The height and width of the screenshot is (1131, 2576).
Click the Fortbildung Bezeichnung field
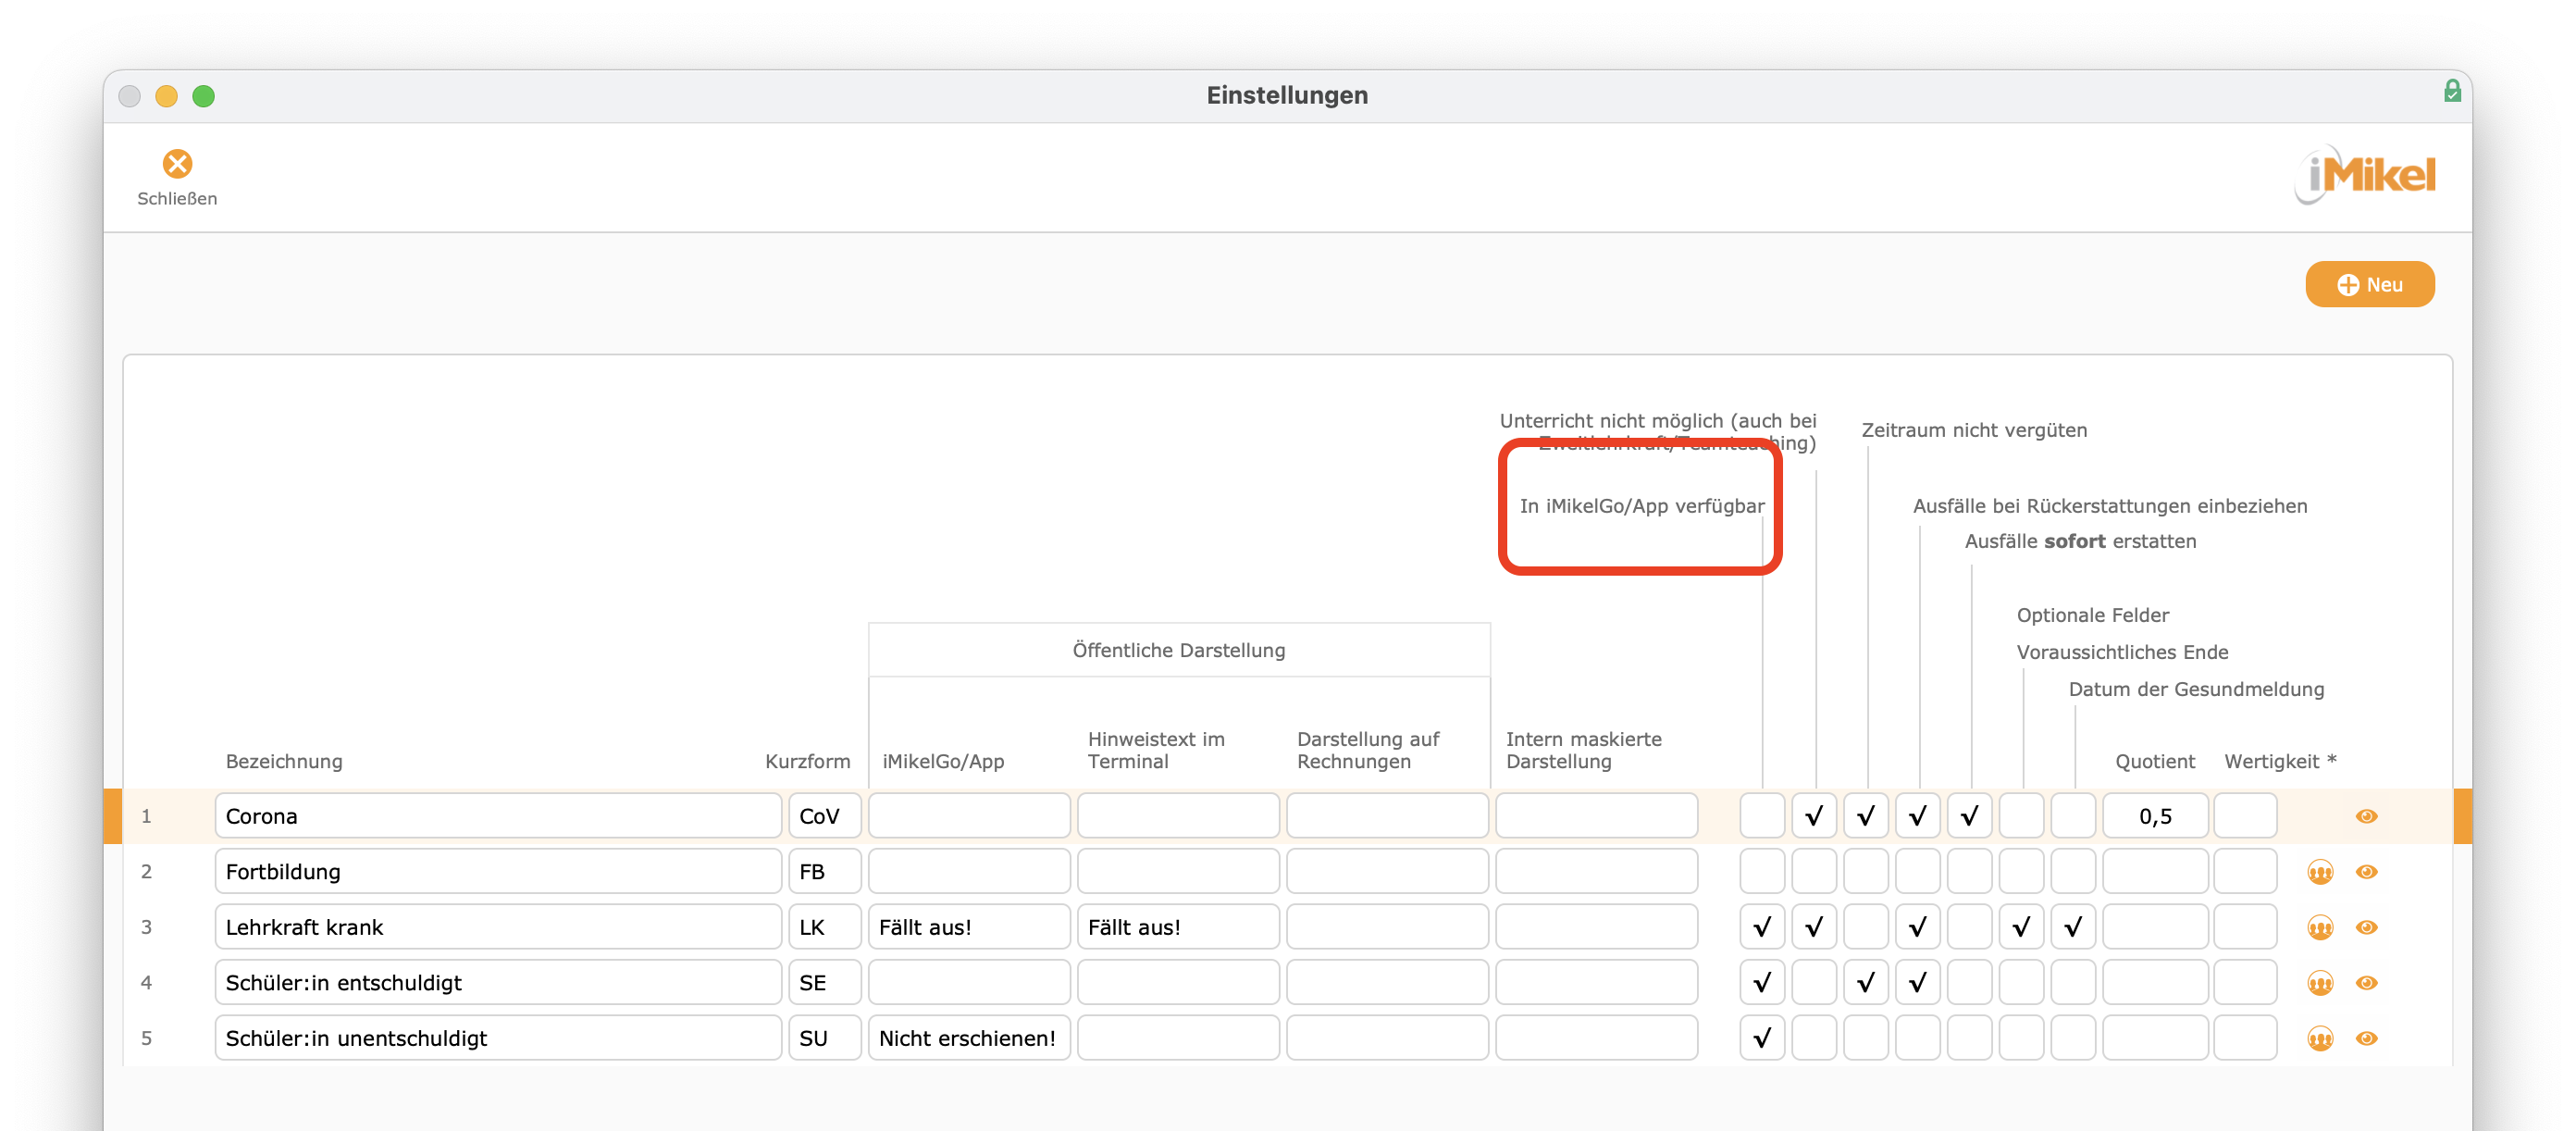pos(497,872)
